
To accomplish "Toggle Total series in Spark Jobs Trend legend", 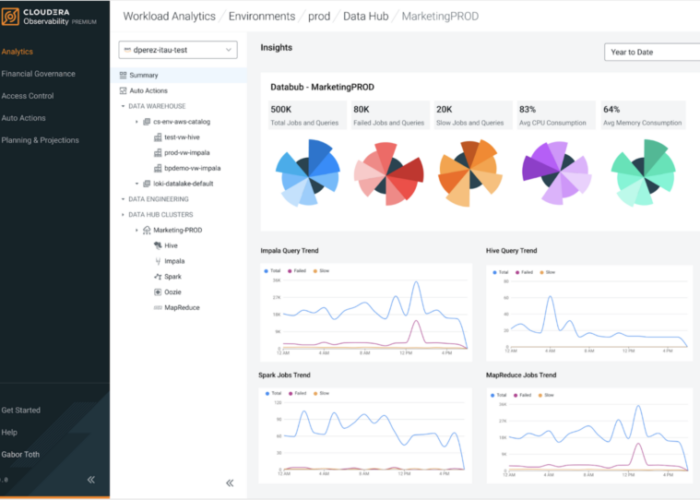I will pyautogui.click(x=274, y=393).
